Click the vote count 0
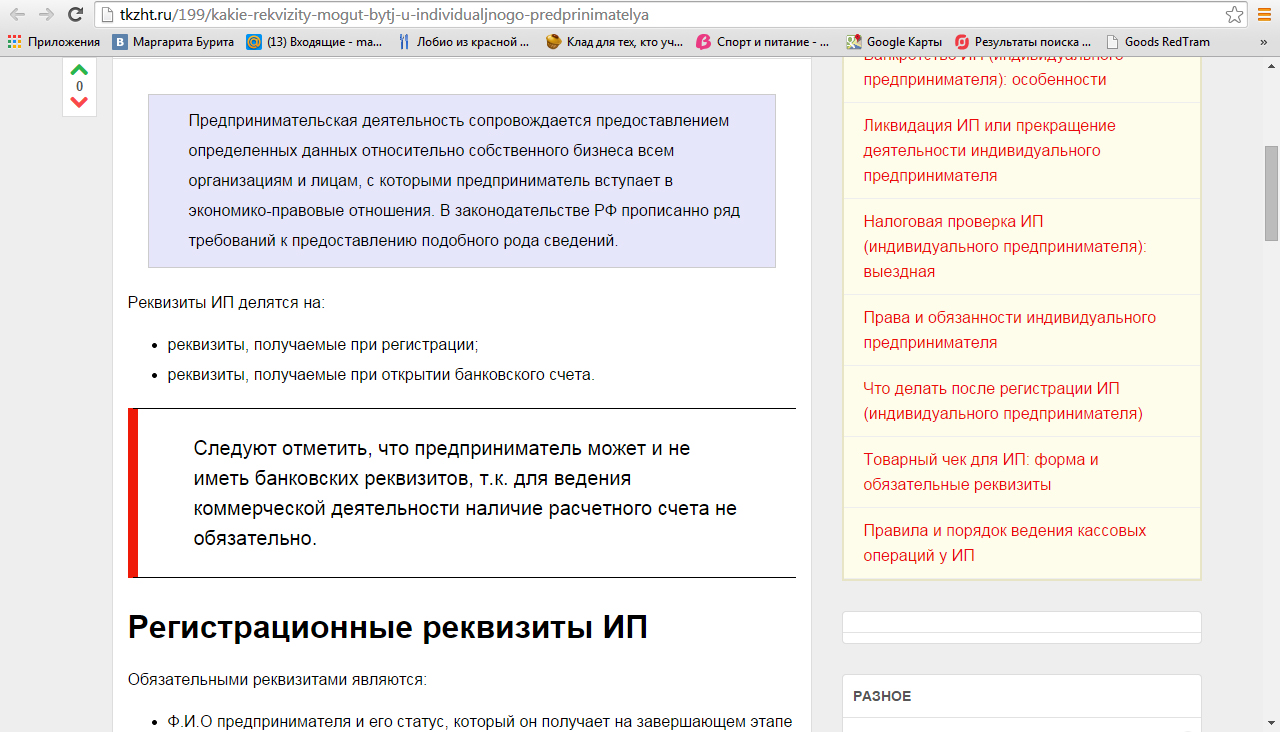Viewport: 1280px width, 732px height. point(79,87)
